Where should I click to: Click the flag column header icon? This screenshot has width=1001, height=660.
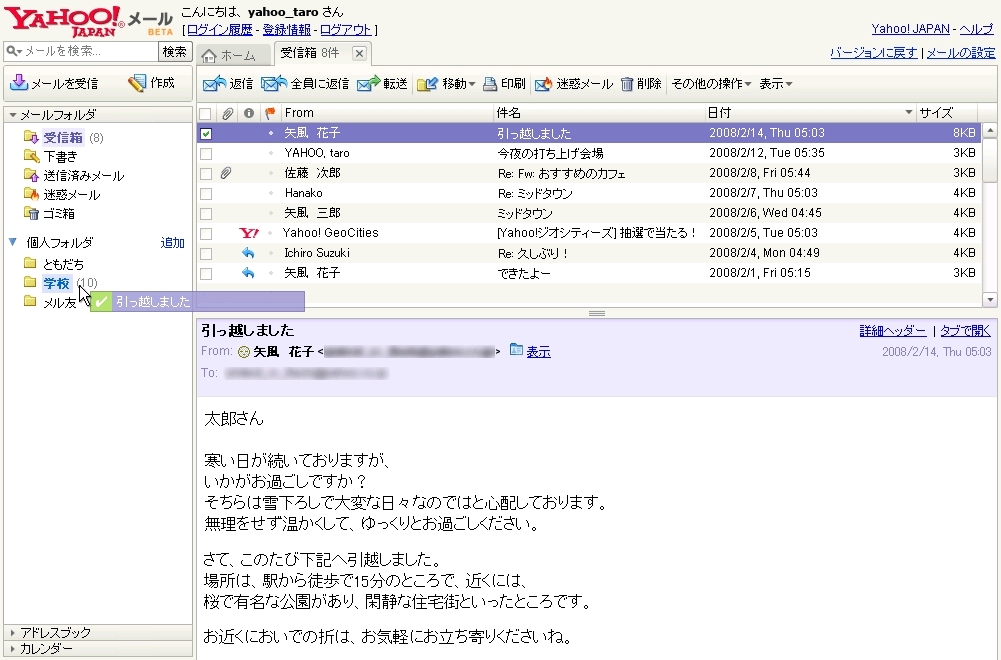coord(270,113)
